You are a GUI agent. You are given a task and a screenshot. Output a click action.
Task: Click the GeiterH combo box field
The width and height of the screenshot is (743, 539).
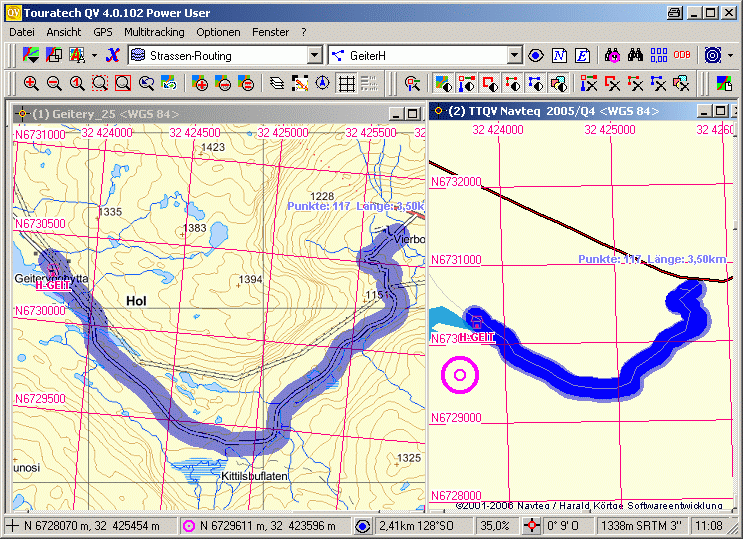pyautogui.click(x=426, y=55)
